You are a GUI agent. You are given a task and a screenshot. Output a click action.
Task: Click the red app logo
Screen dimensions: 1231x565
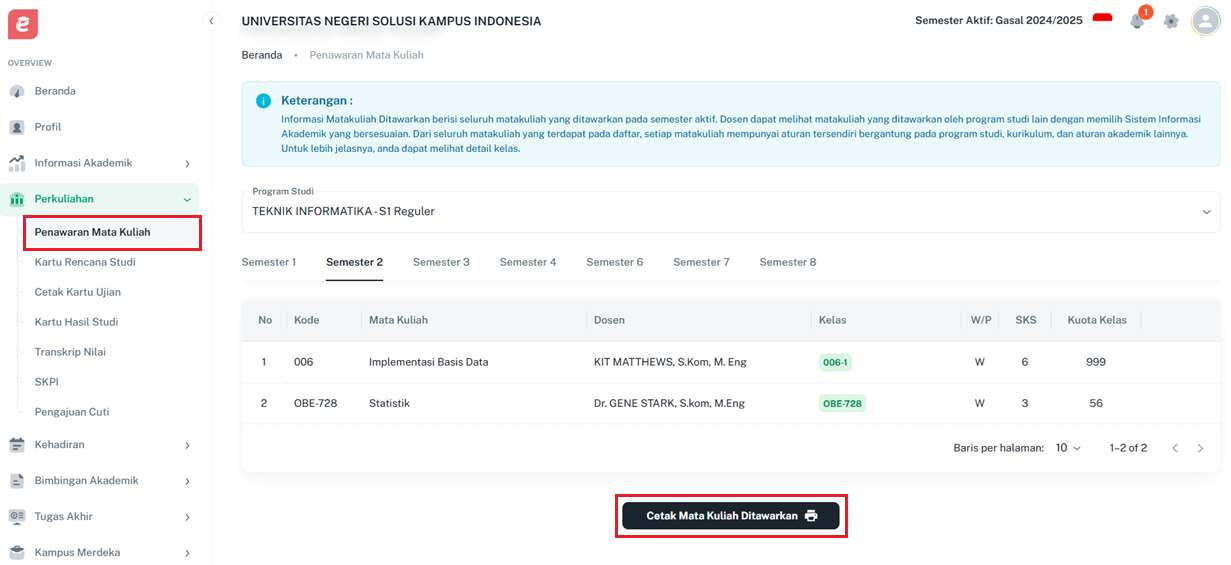click(23, 24)
